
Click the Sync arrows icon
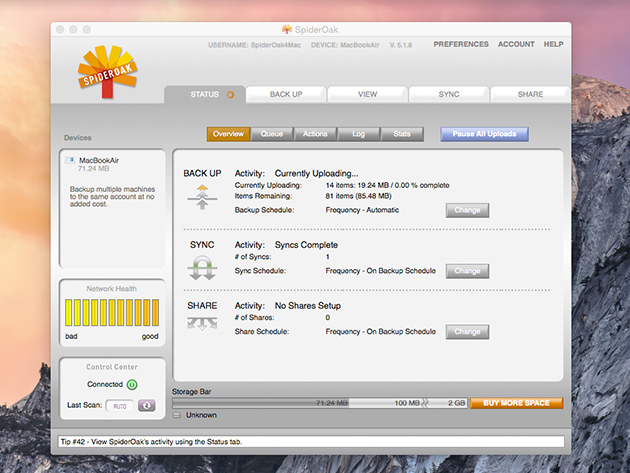coord(202,268)
